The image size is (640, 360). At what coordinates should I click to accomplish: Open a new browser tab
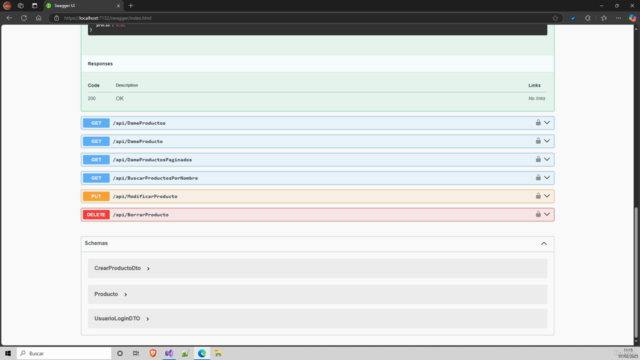[x=131, y=6]
